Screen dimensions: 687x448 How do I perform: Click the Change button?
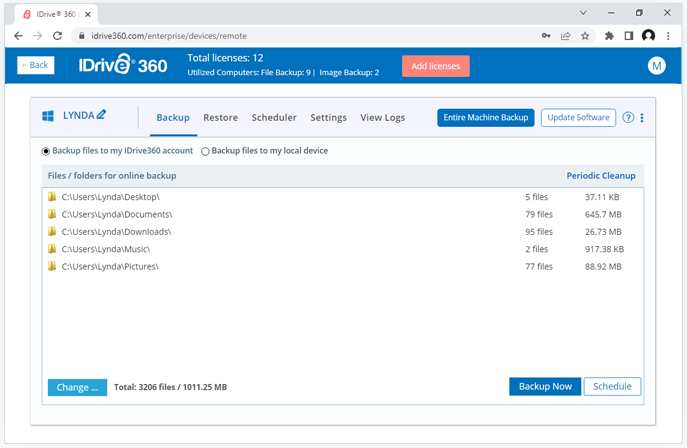pyautogui.click(x=77, y=387)
